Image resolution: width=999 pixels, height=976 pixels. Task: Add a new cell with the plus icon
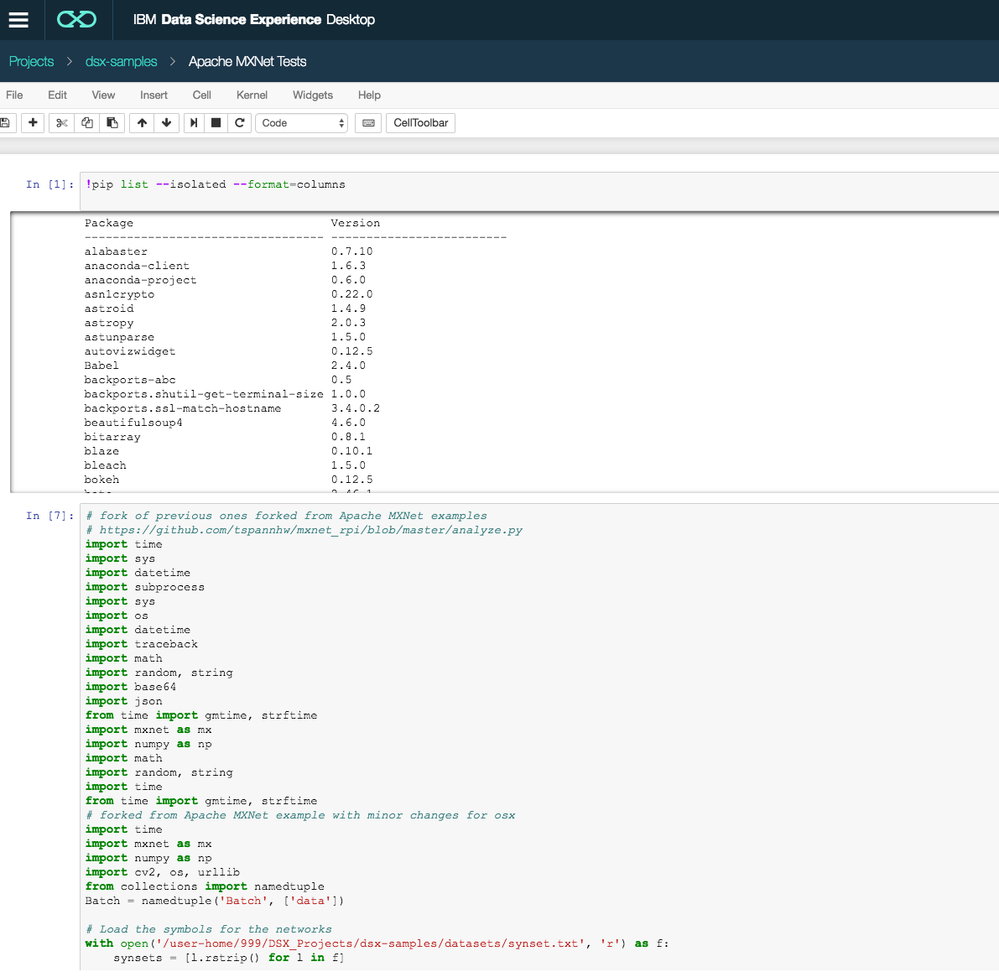point(34,122)
